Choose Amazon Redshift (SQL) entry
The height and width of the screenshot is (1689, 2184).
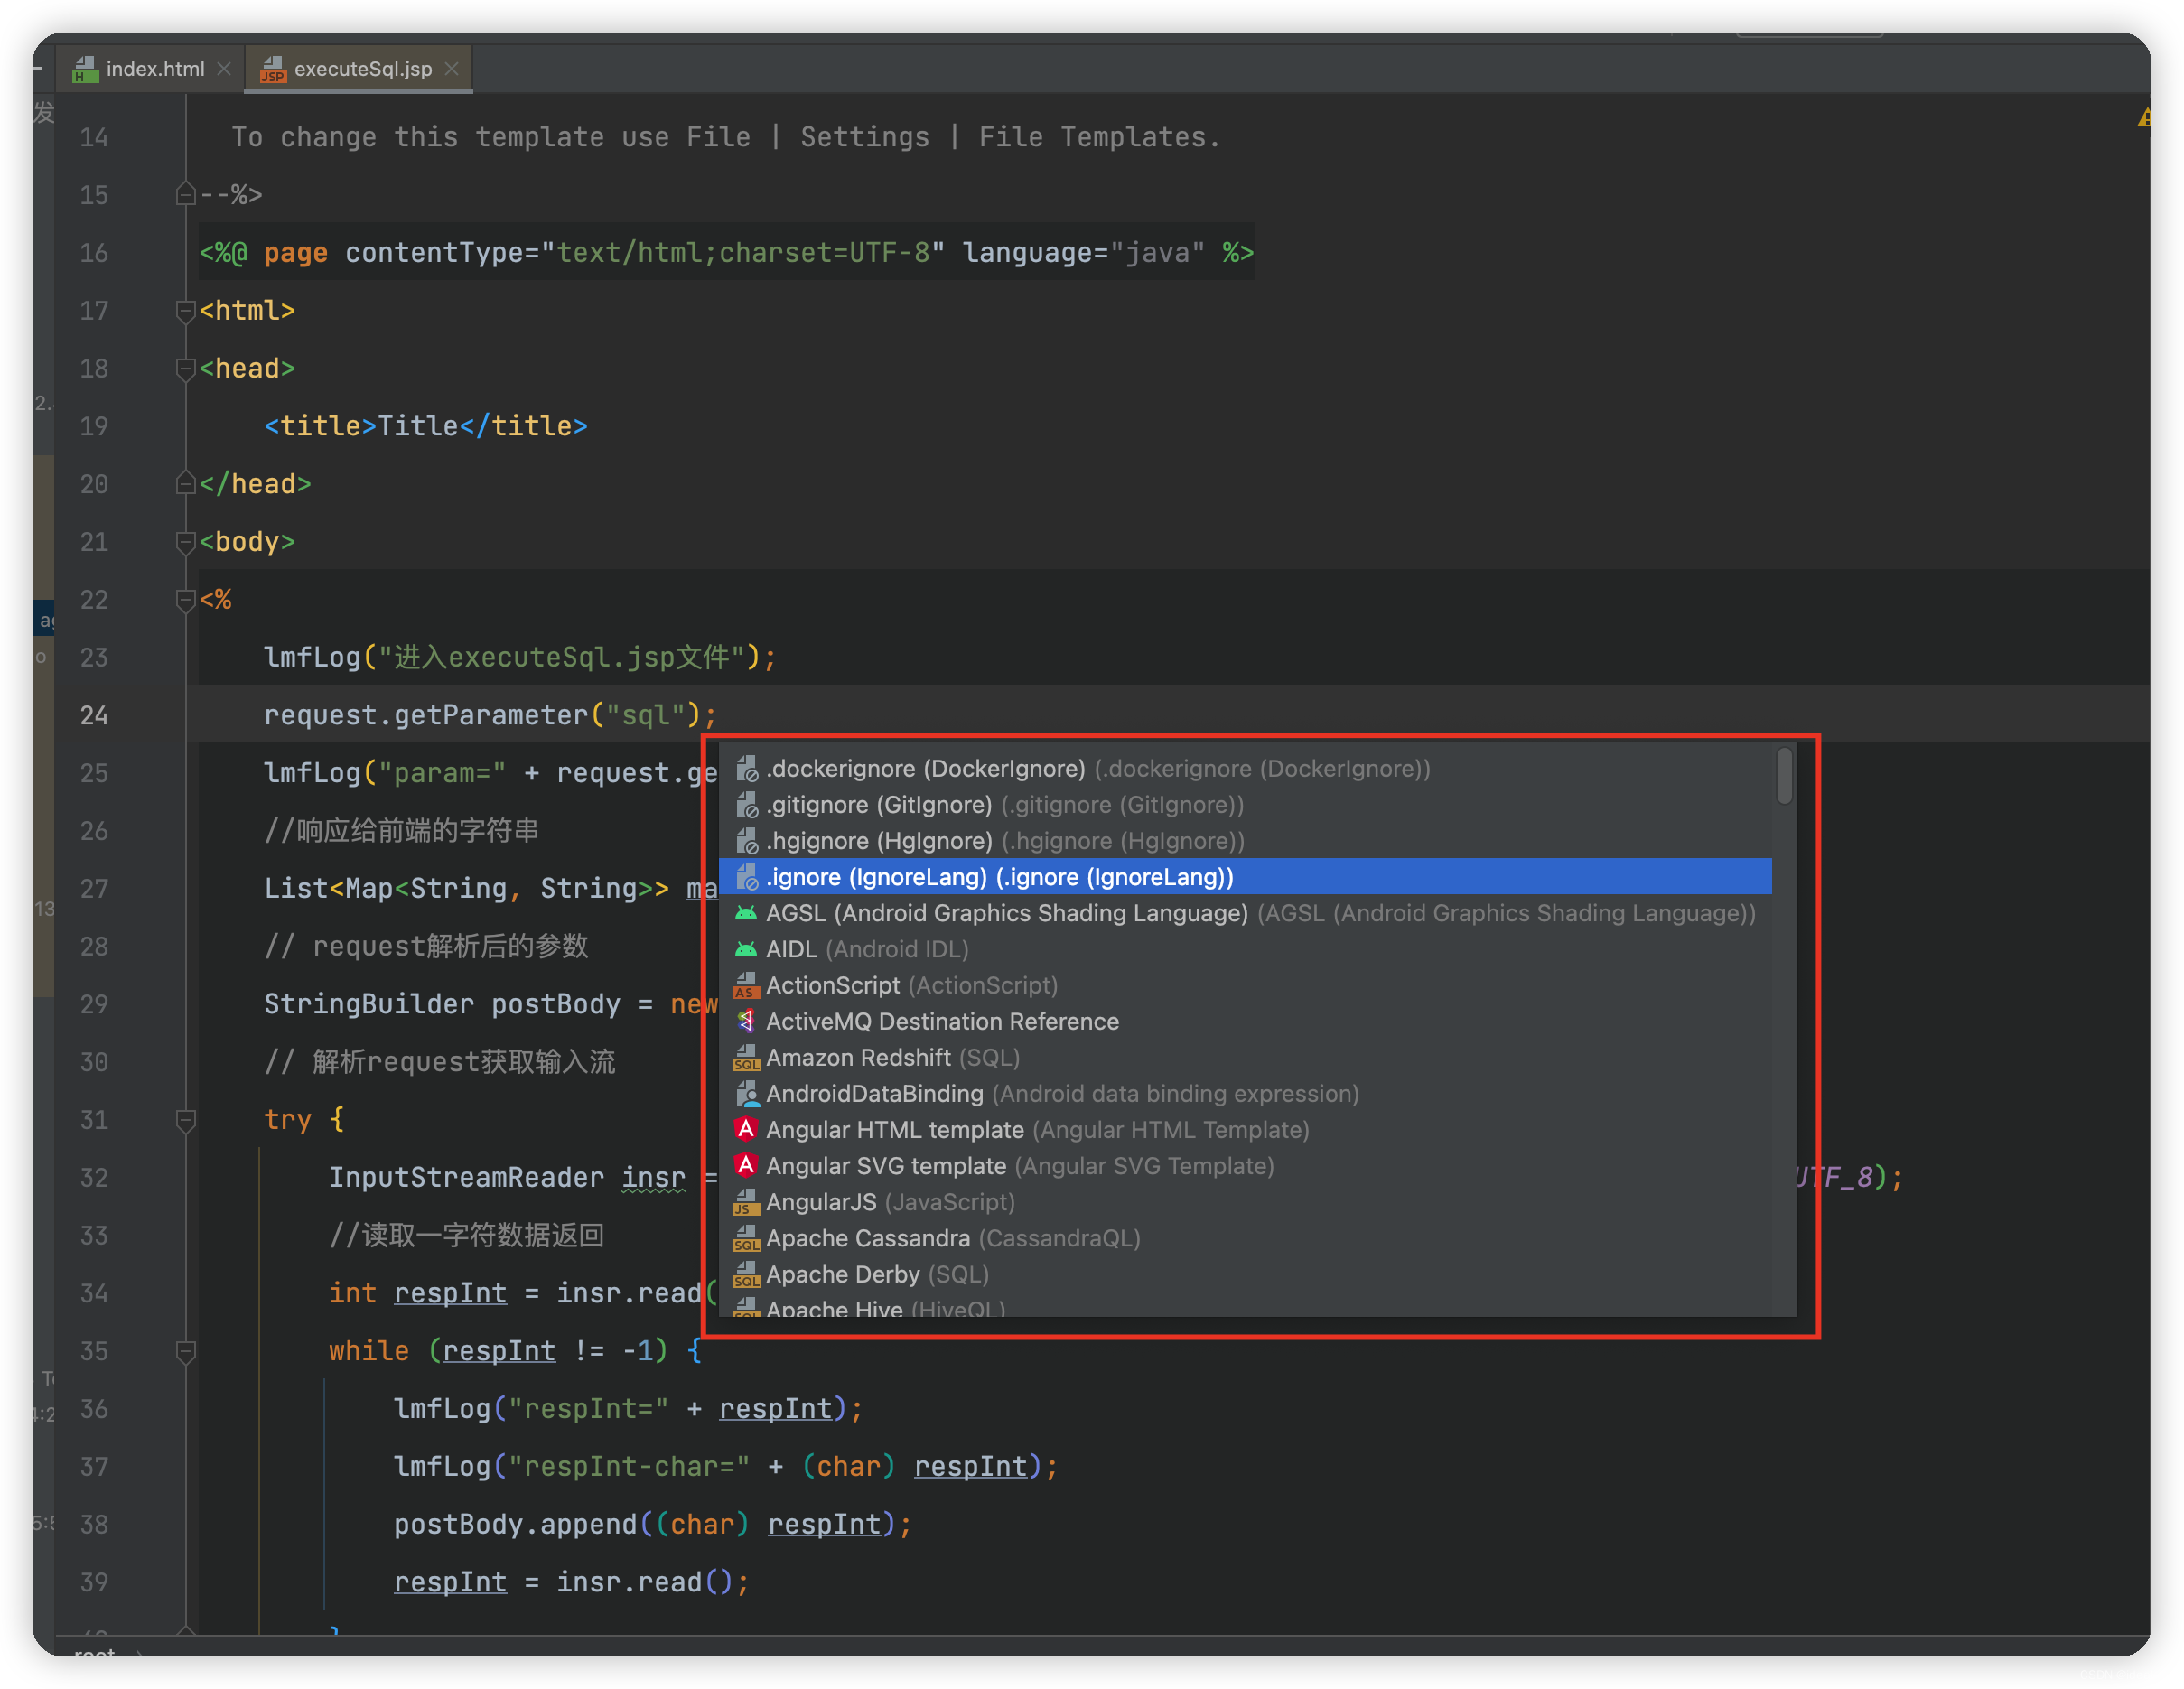(x=1245, y=1057)
